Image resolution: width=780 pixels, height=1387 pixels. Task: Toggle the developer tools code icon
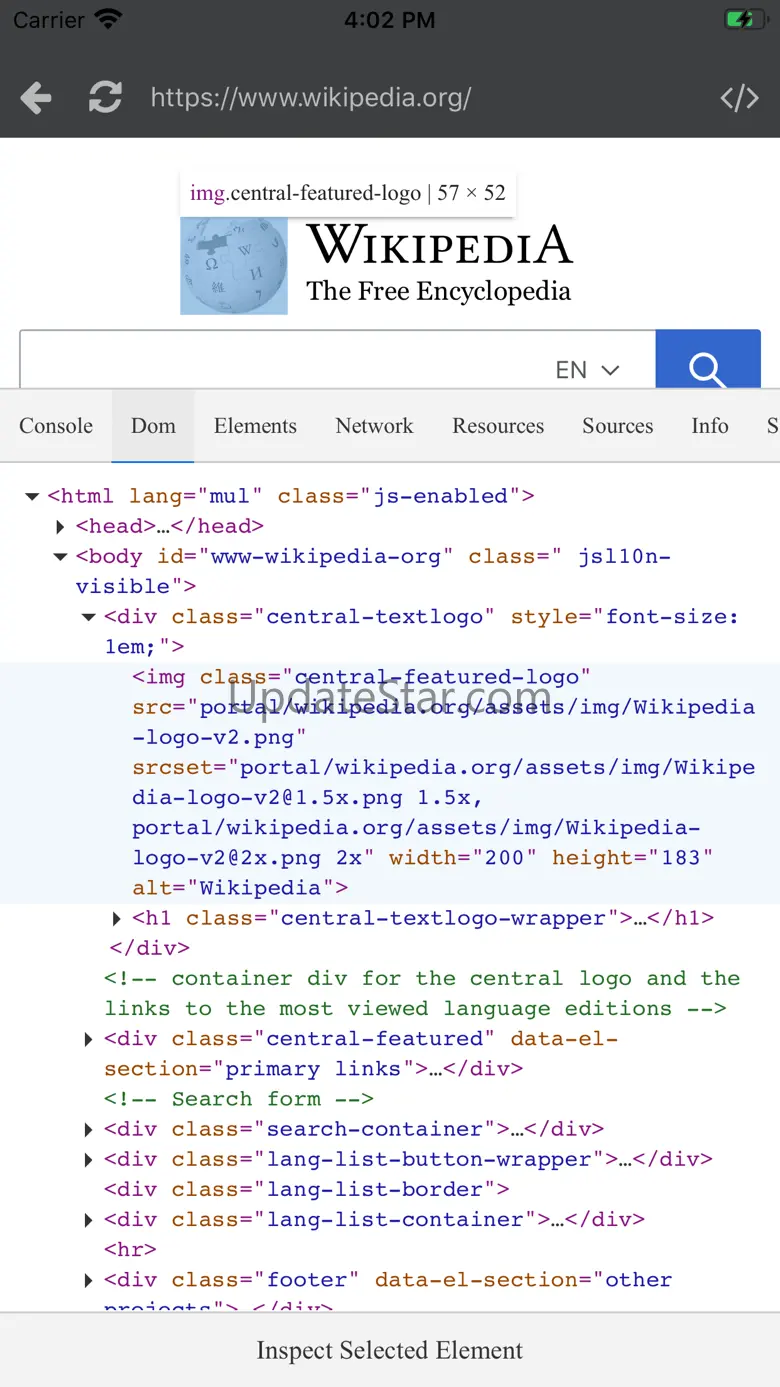[x=740, y=98]
